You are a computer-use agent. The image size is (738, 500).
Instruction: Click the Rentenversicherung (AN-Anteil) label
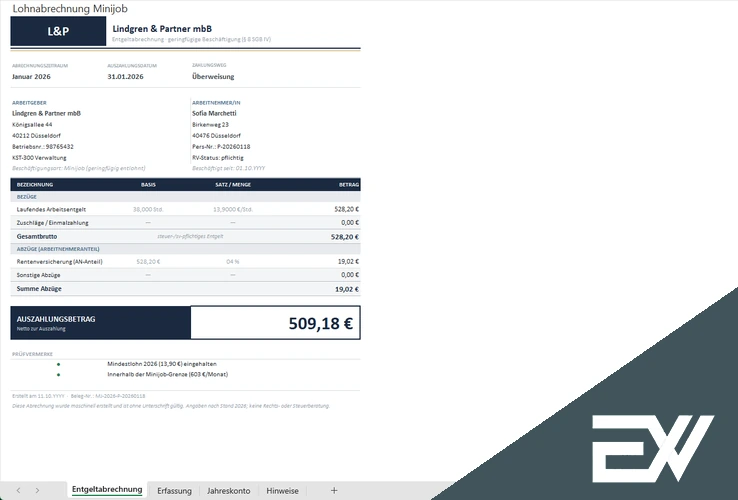click(59, 261)
